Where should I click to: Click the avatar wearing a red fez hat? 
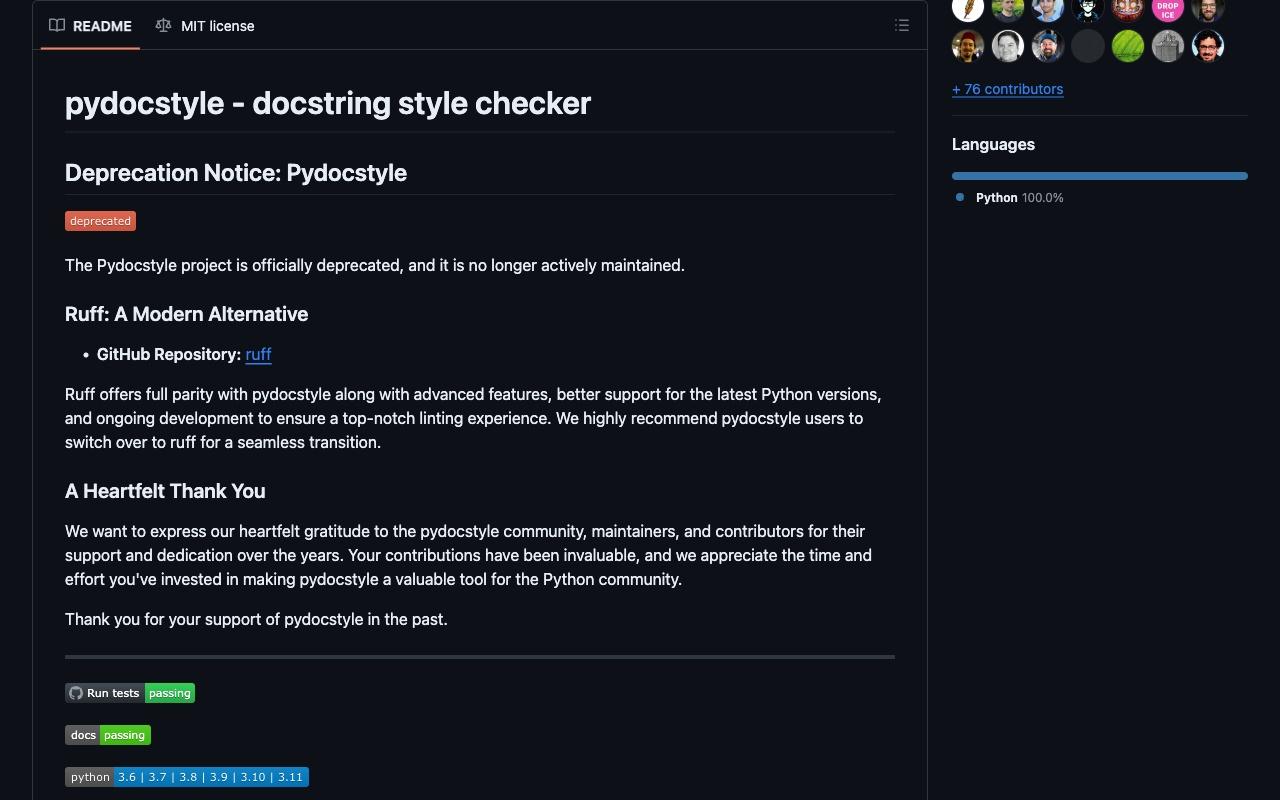pos(968,46)
